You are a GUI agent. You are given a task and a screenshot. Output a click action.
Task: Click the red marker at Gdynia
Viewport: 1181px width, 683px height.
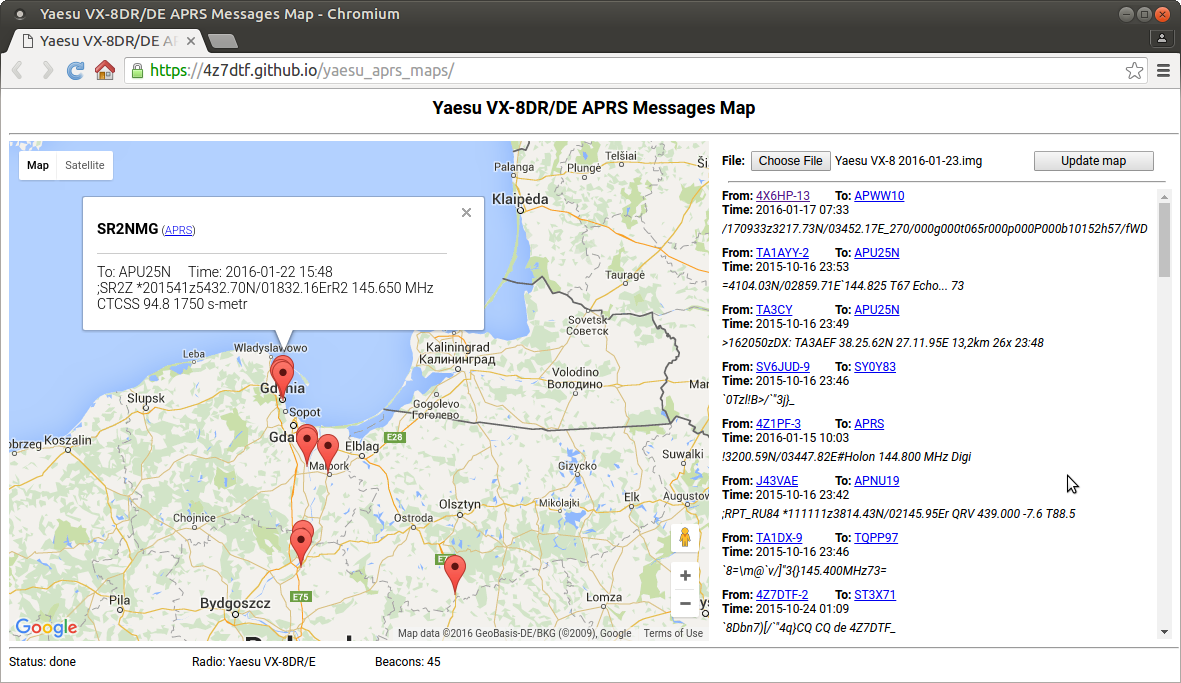282,379
